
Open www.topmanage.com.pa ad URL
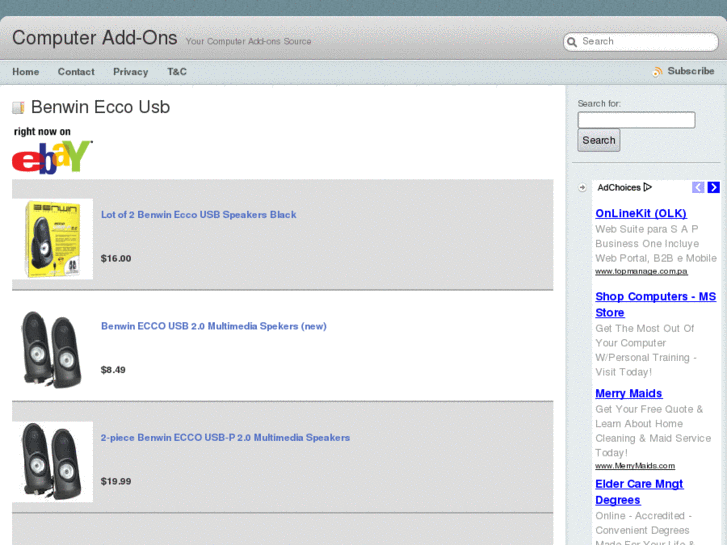pyautogui.click(x=641, y=271)
